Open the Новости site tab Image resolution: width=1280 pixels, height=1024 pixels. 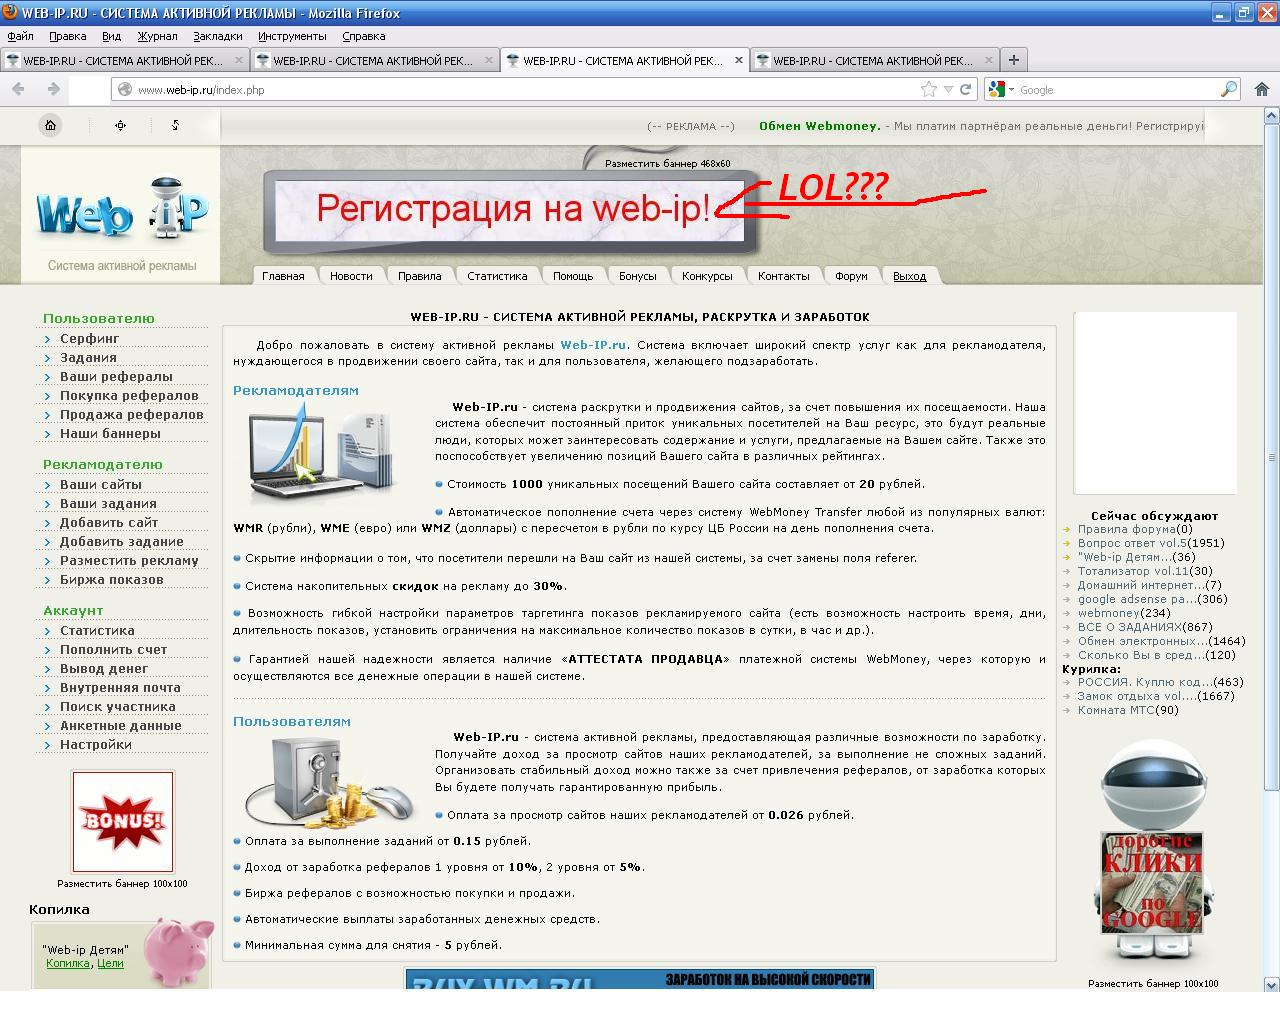351,276
